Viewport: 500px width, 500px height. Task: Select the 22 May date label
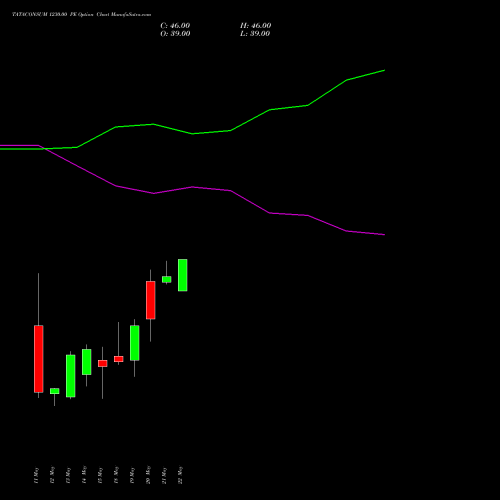pos(180,475)
